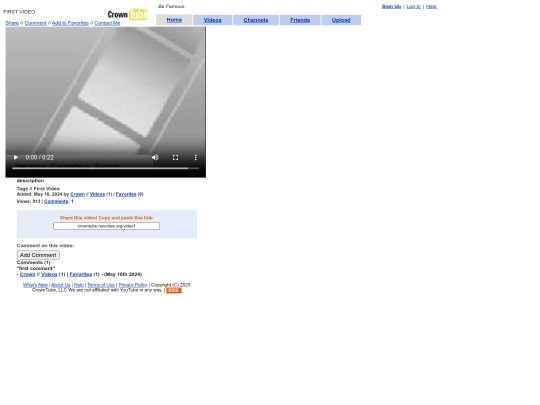540x405 pixels.
Task: Open the Videos tab in the navigation bar
Action: pos(212,20)
